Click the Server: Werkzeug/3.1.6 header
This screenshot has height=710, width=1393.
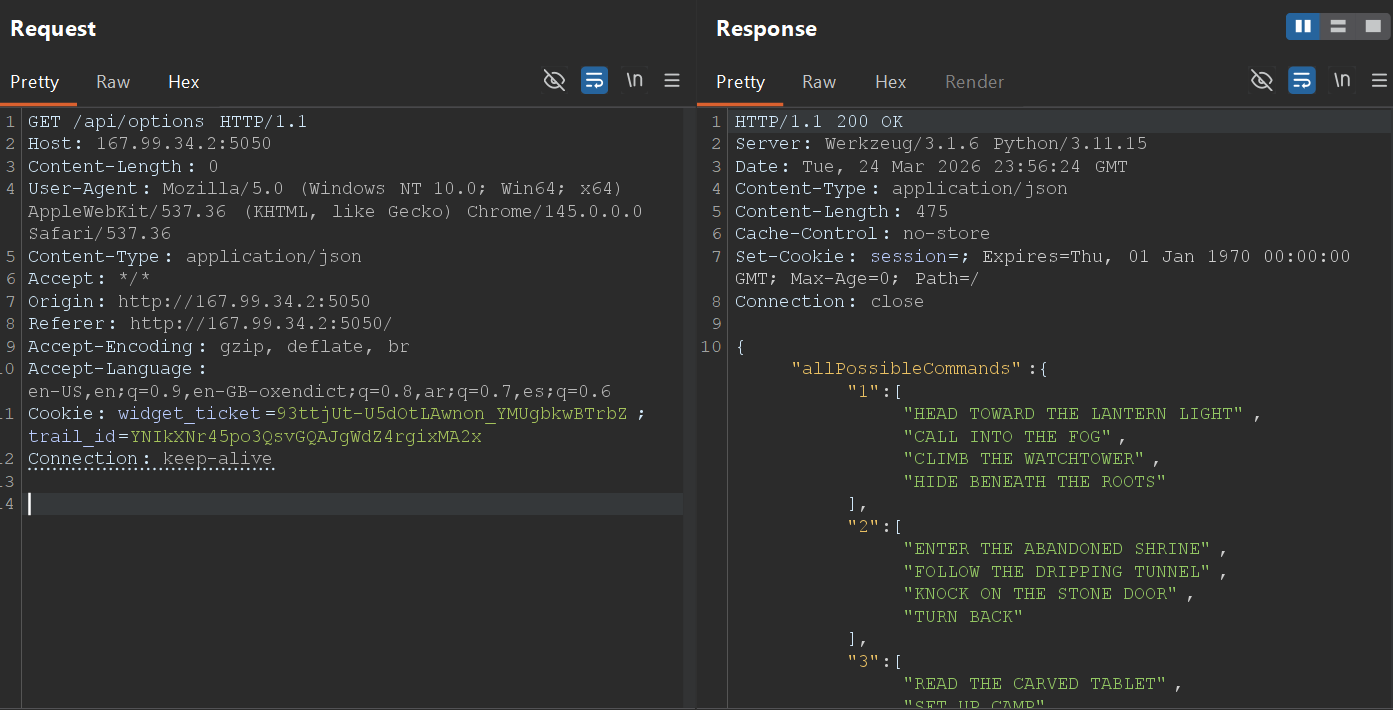941,144
